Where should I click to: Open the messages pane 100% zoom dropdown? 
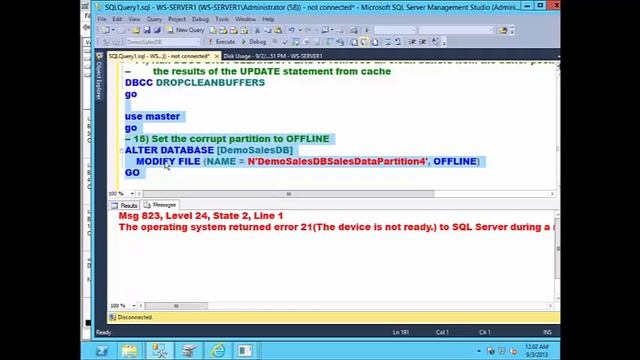[133, 305]
